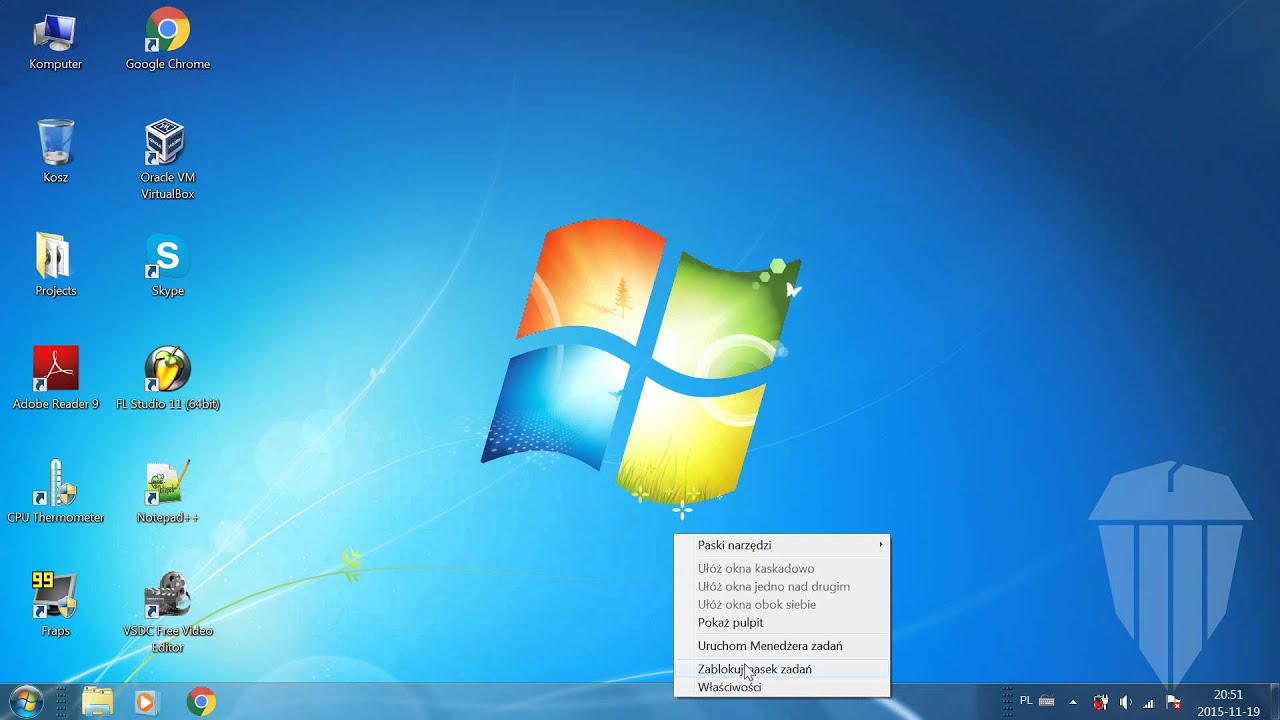
Task: Select the Skype desktop shortcut
Action: [167, 265]
